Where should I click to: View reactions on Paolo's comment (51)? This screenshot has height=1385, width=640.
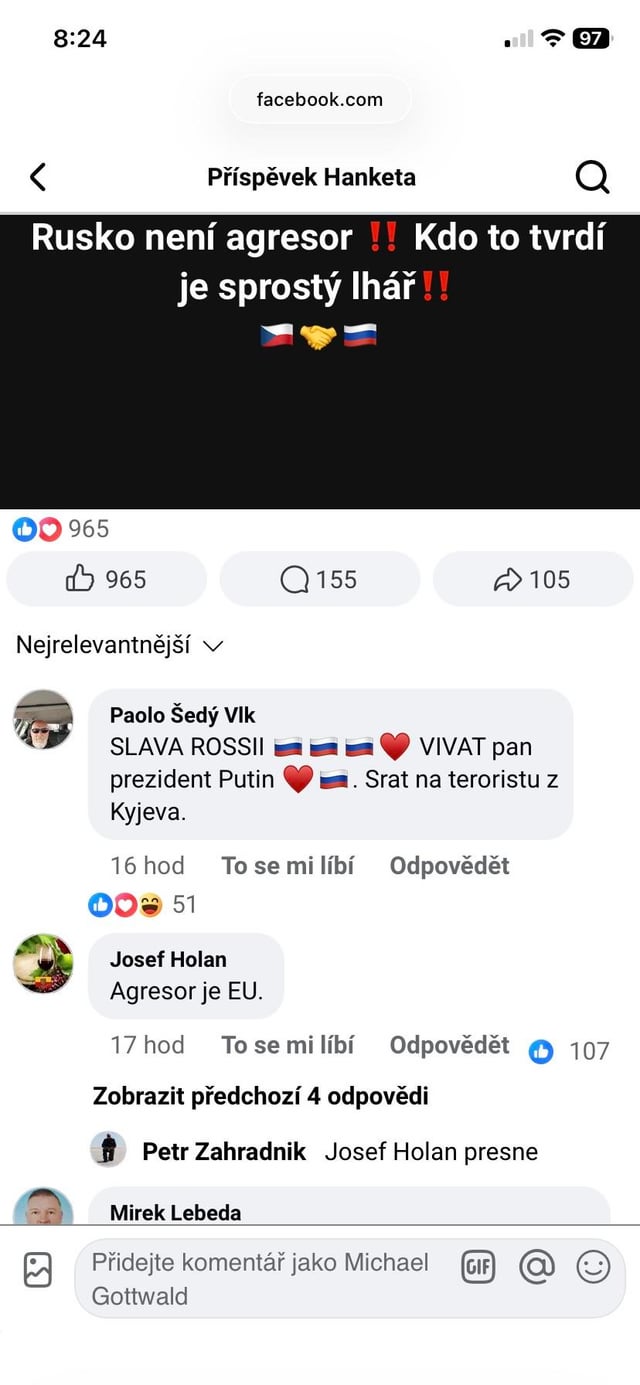tap(142, 905)
